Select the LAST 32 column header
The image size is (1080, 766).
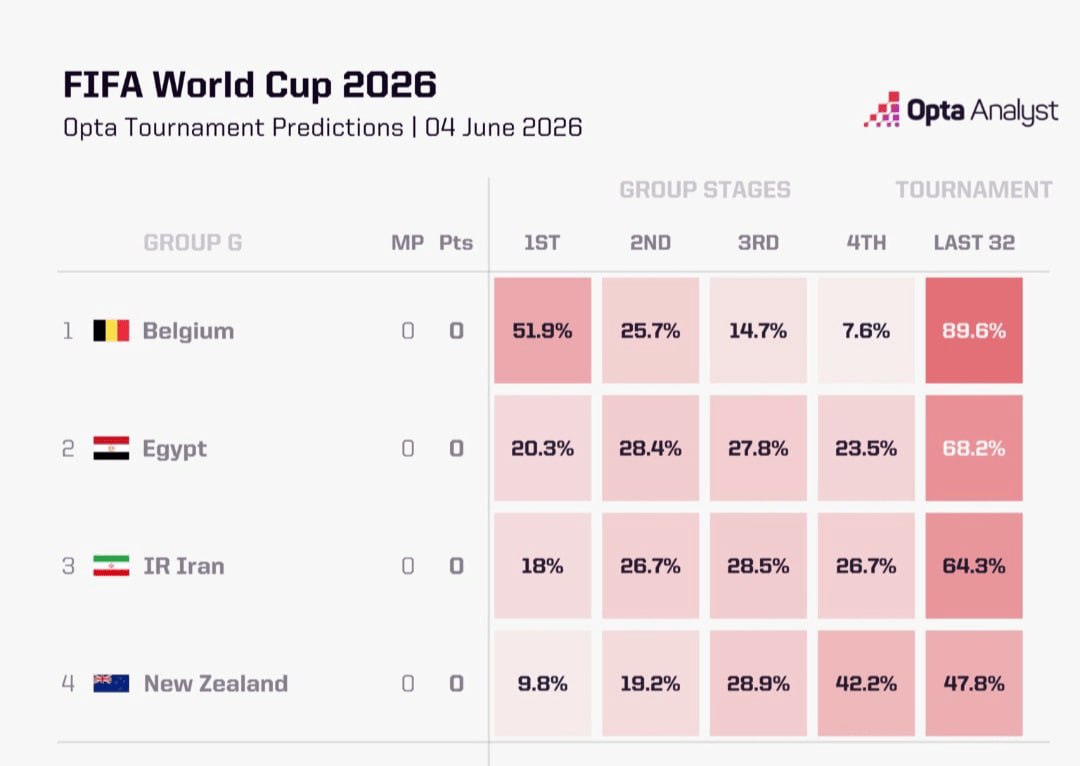pos(974,242)
